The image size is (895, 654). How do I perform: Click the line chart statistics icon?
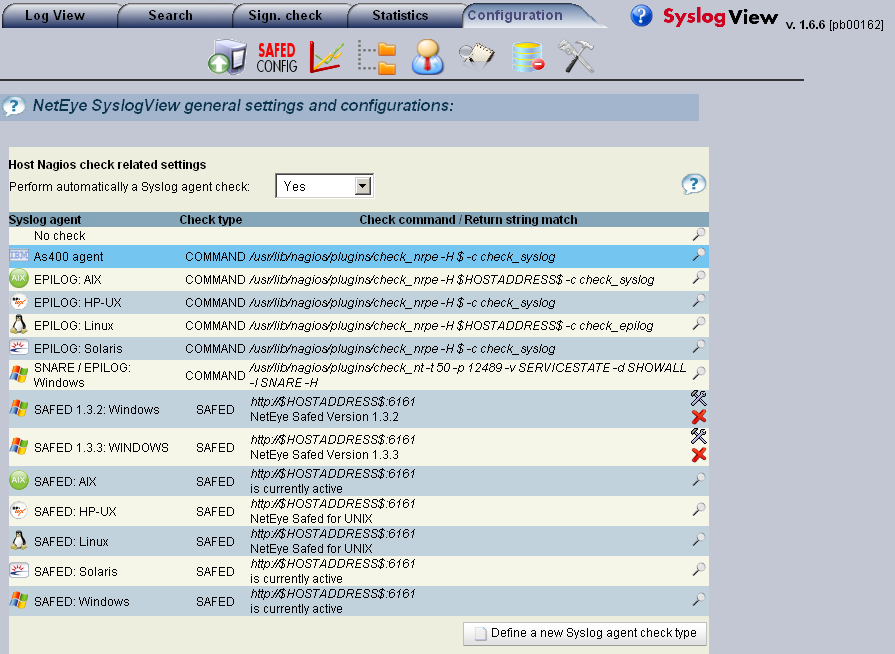click(326, 57)
